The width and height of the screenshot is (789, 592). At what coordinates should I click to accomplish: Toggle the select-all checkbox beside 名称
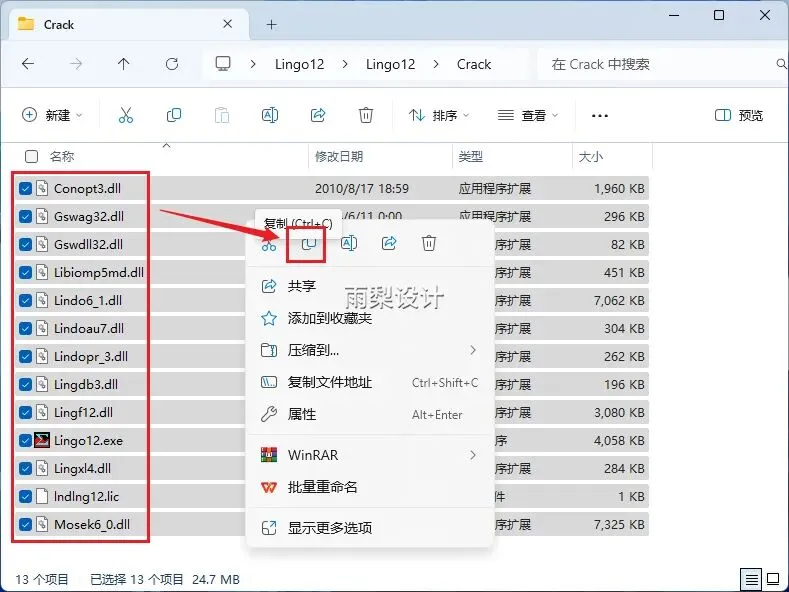tap(31, 157)
